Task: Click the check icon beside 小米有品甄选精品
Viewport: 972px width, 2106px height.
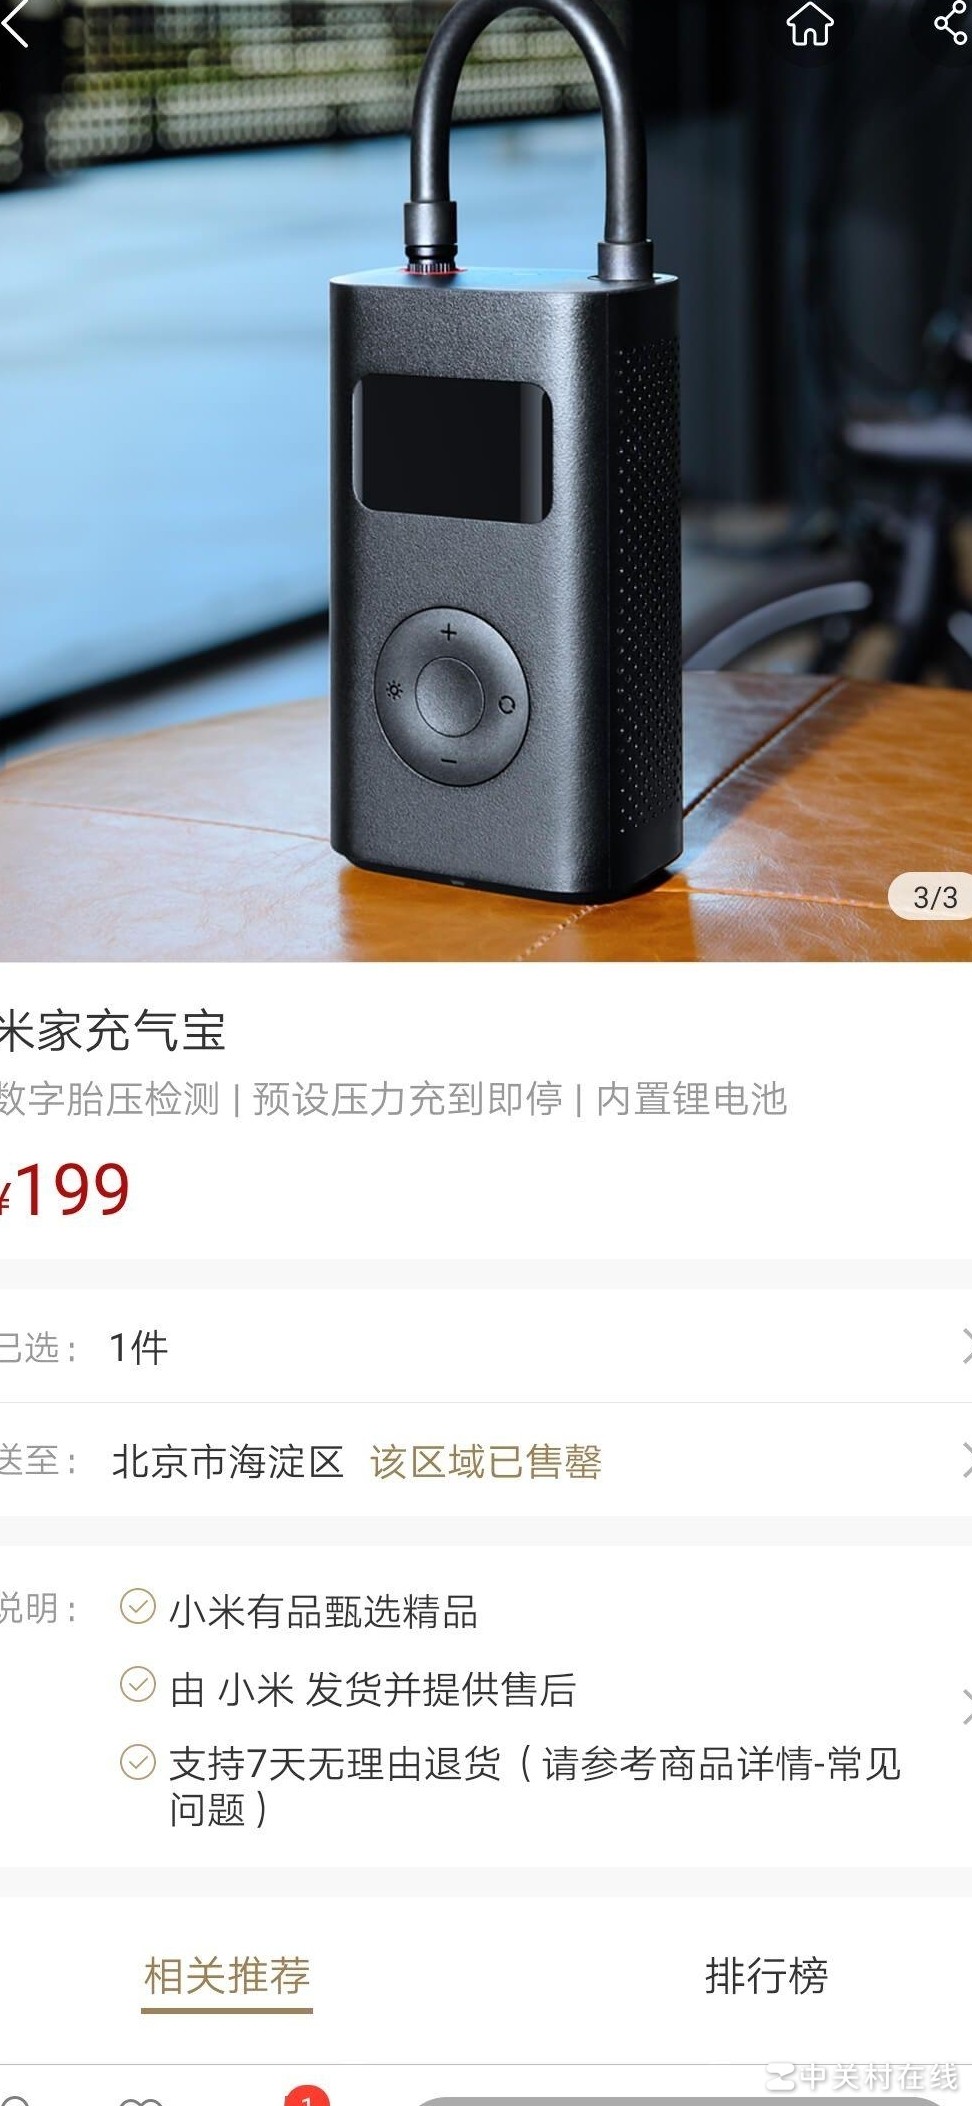Action: [x=138, y=1606]
